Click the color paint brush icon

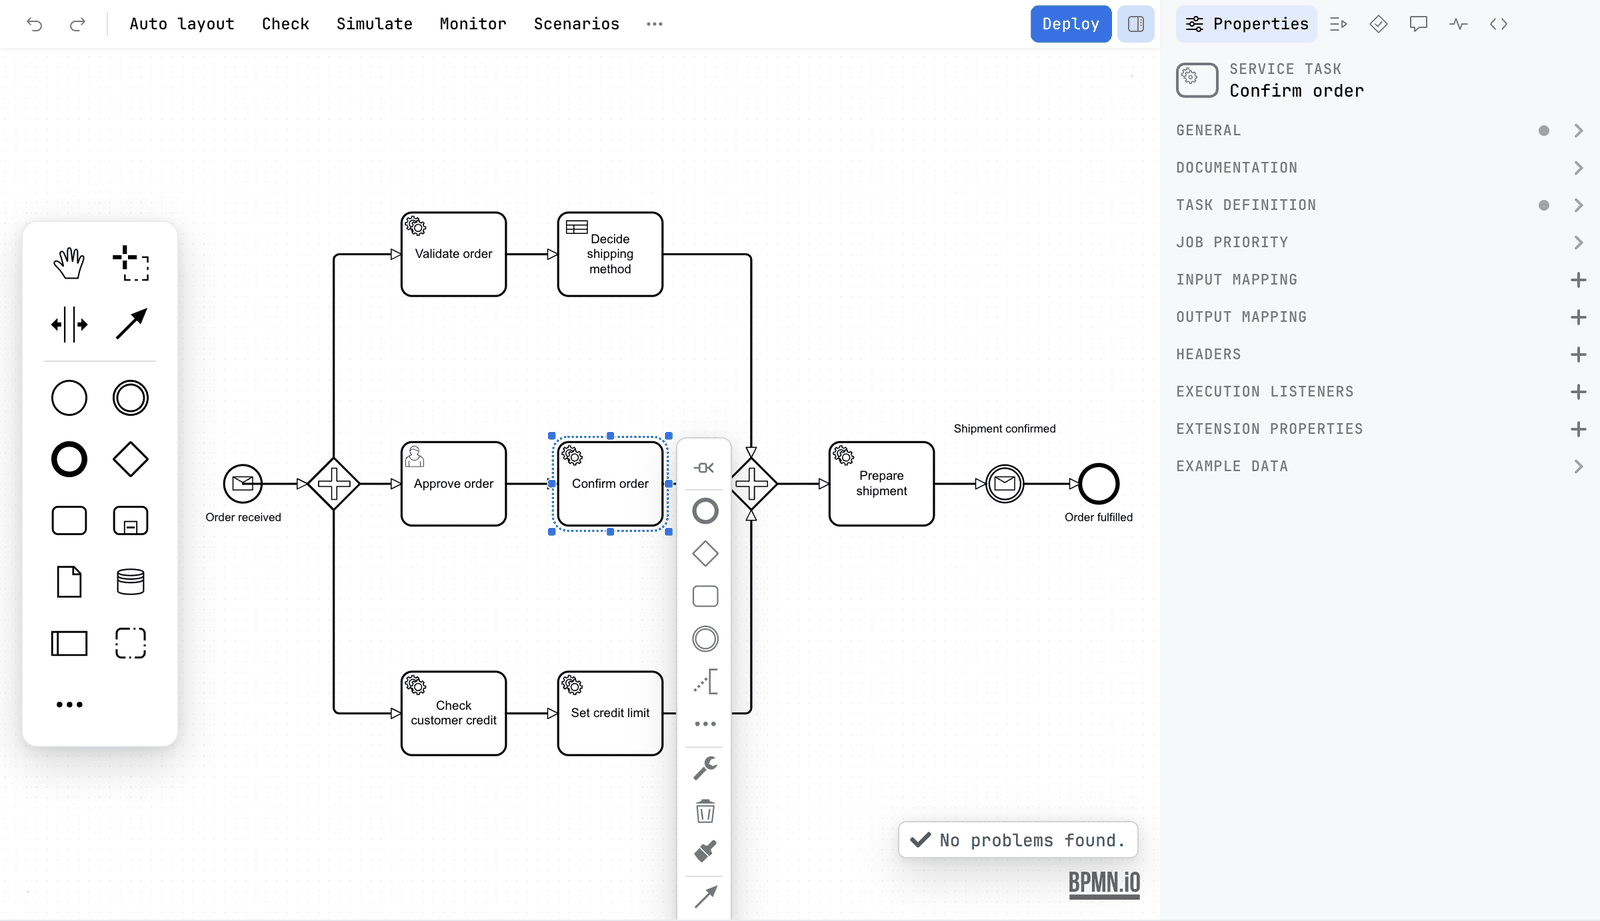[x=705, y=851]
